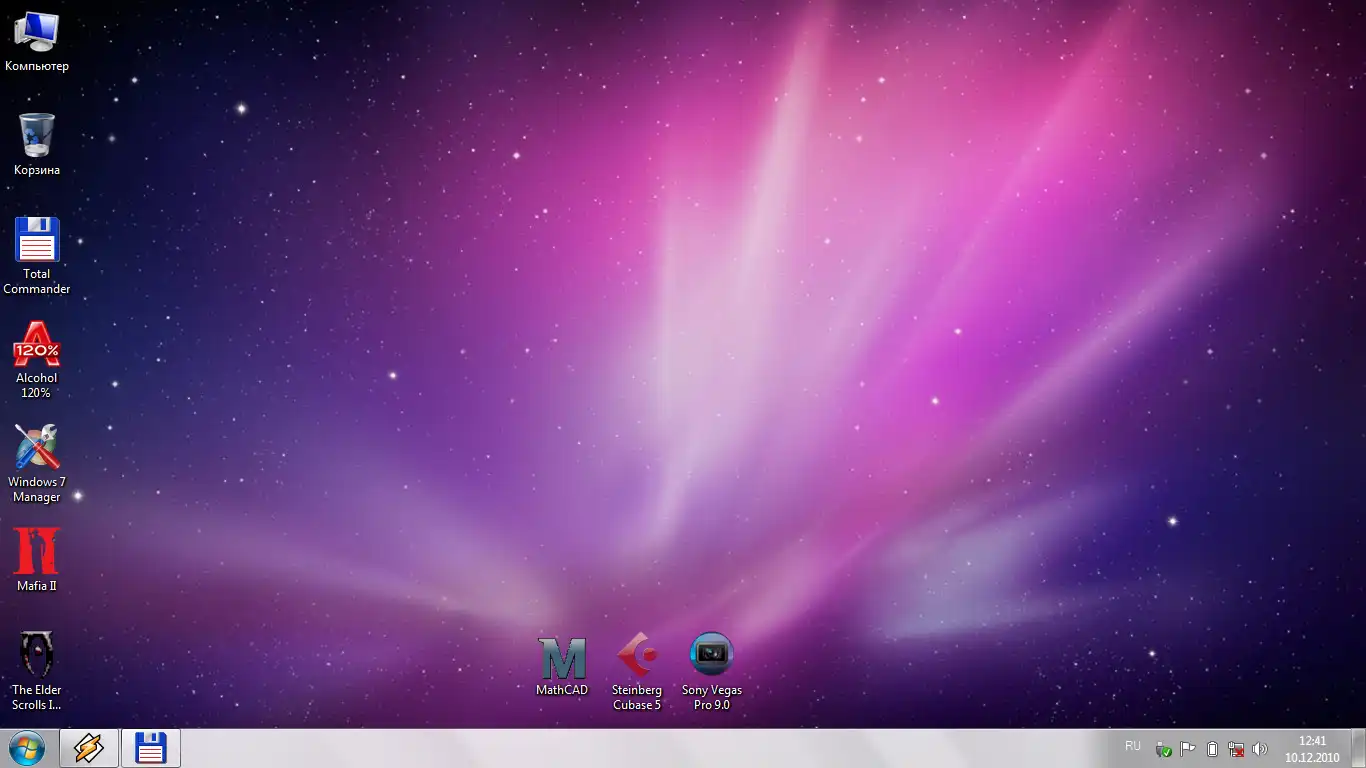Open the RU input language selector
Image resolution: width=1366 pixels, height=768 pixels.
click(x=1132, y=747)
